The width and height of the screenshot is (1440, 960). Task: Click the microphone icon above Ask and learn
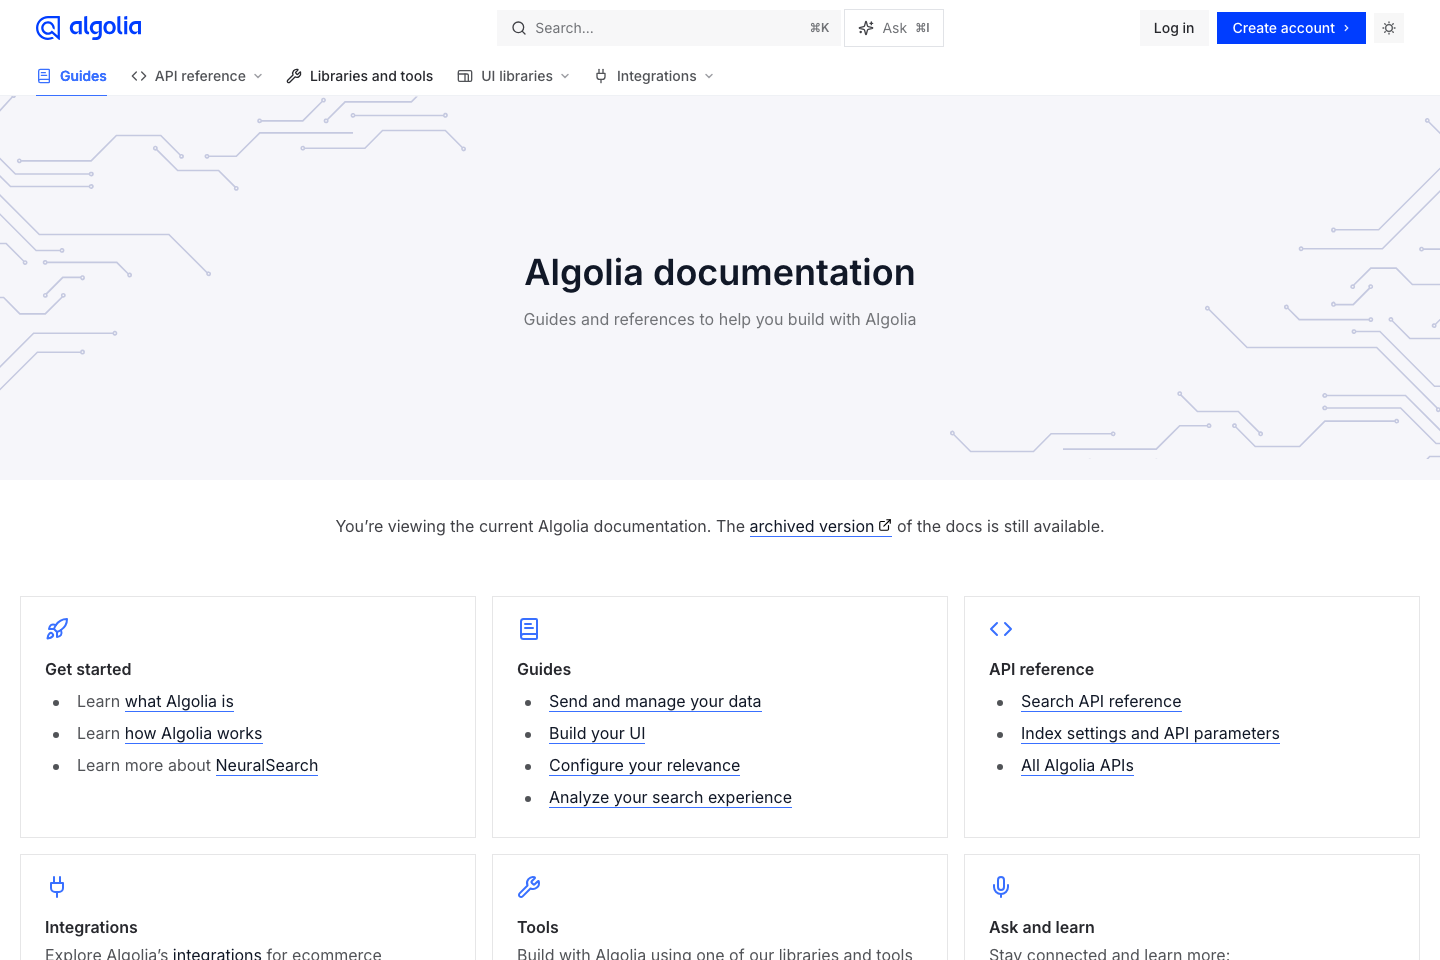(1001, 886)
